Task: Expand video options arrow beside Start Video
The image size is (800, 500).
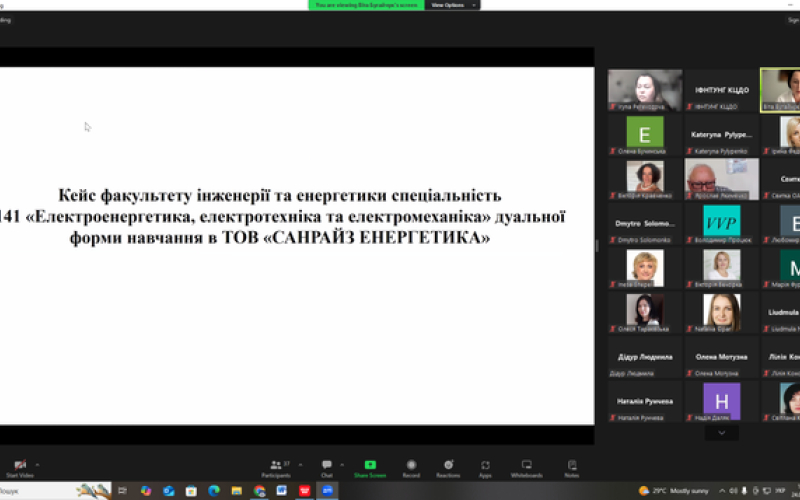Action: pyautogui.click(x=37, y=465)
